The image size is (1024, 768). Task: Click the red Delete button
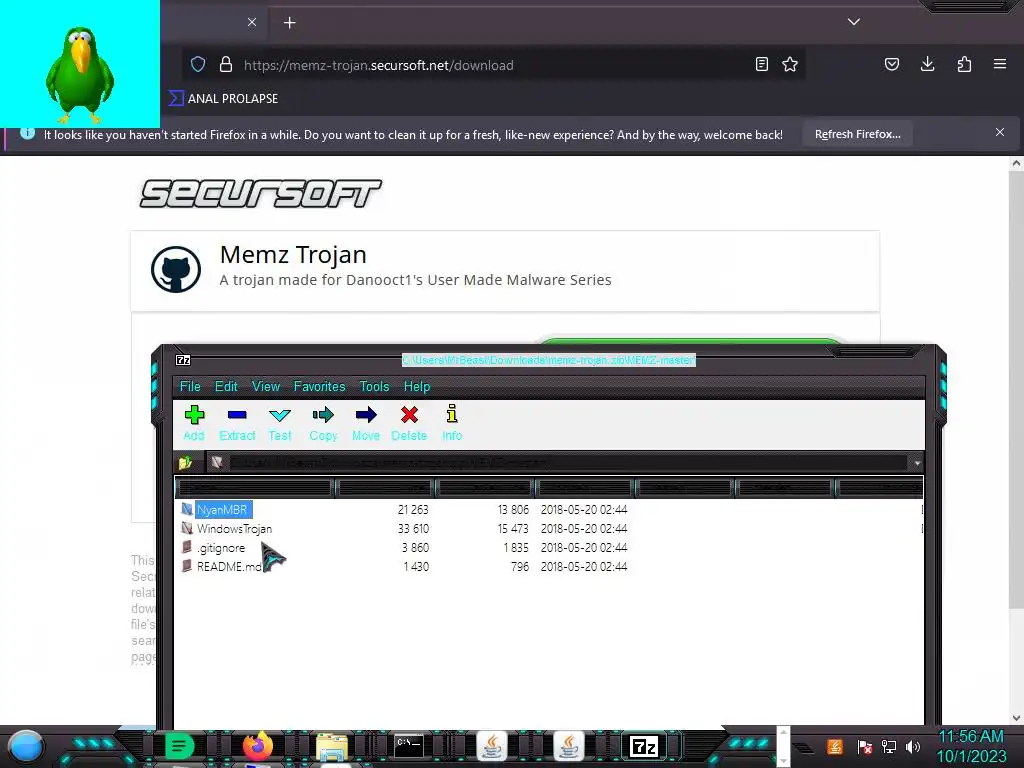(409, 423)
